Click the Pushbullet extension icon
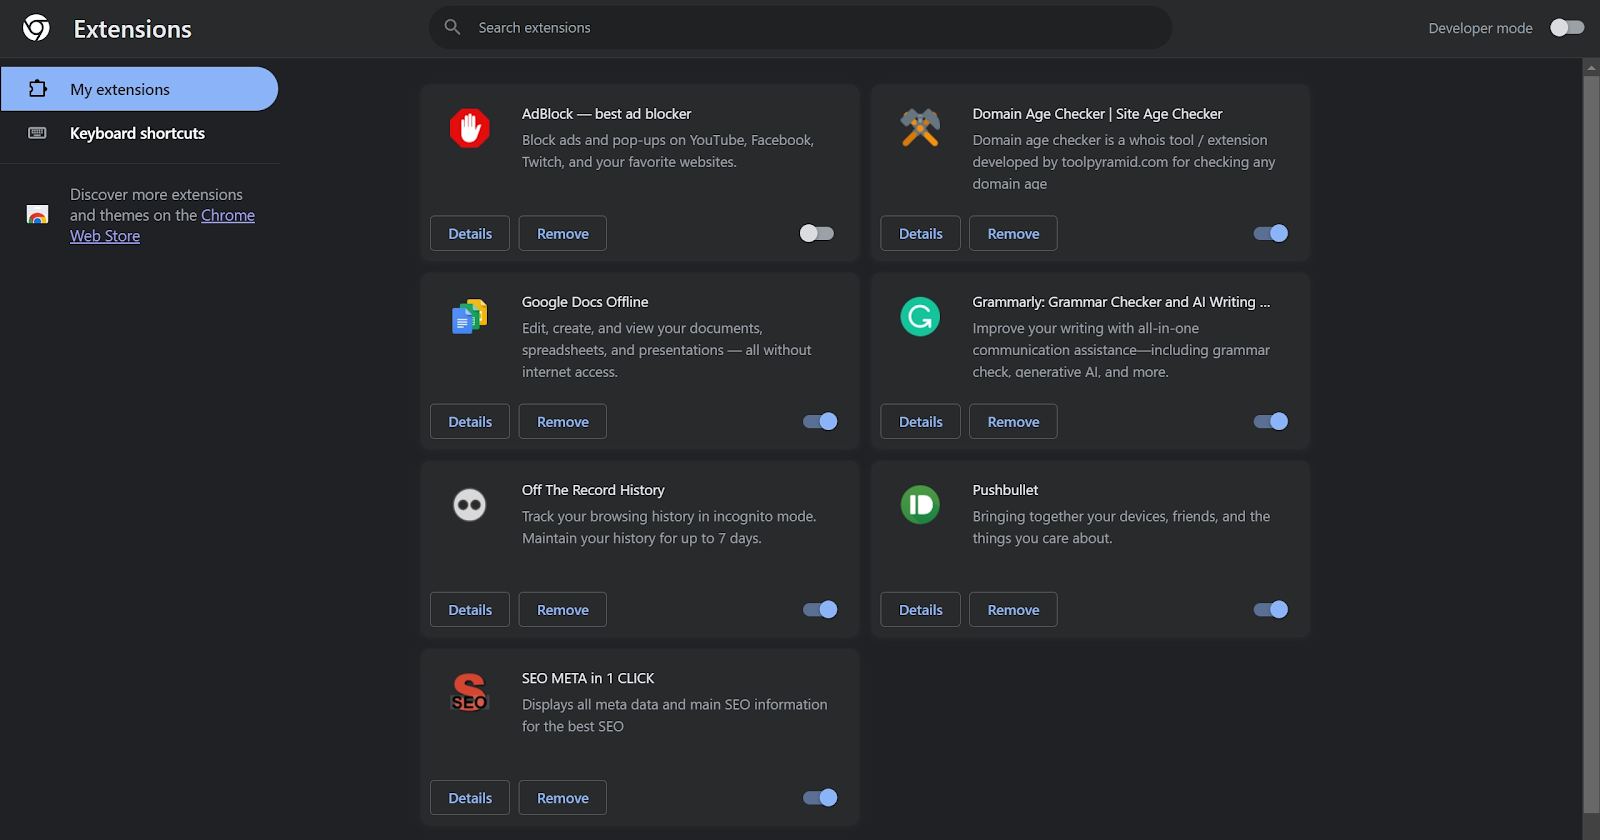The width and height of the screenshot is (1600, 840). (920, 505)
